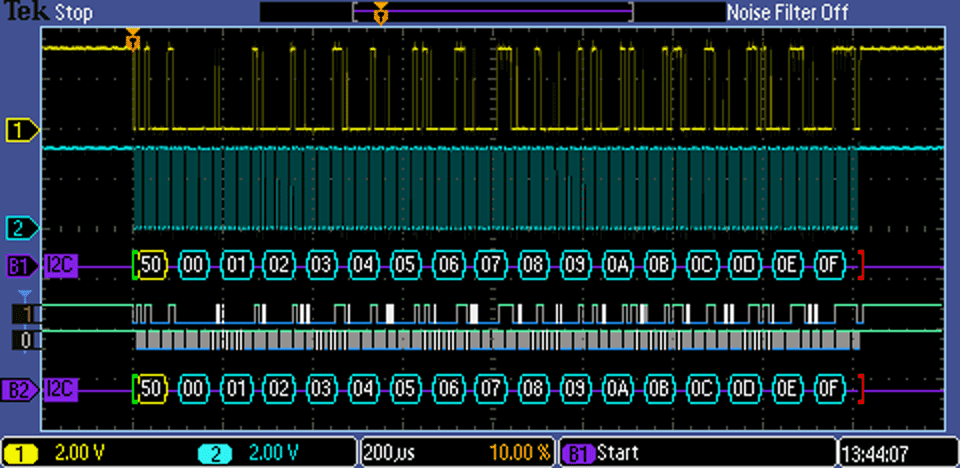Click the B1 data packet 08
The height and width of the screenshot is (468, 960).
tap(533, 265)
